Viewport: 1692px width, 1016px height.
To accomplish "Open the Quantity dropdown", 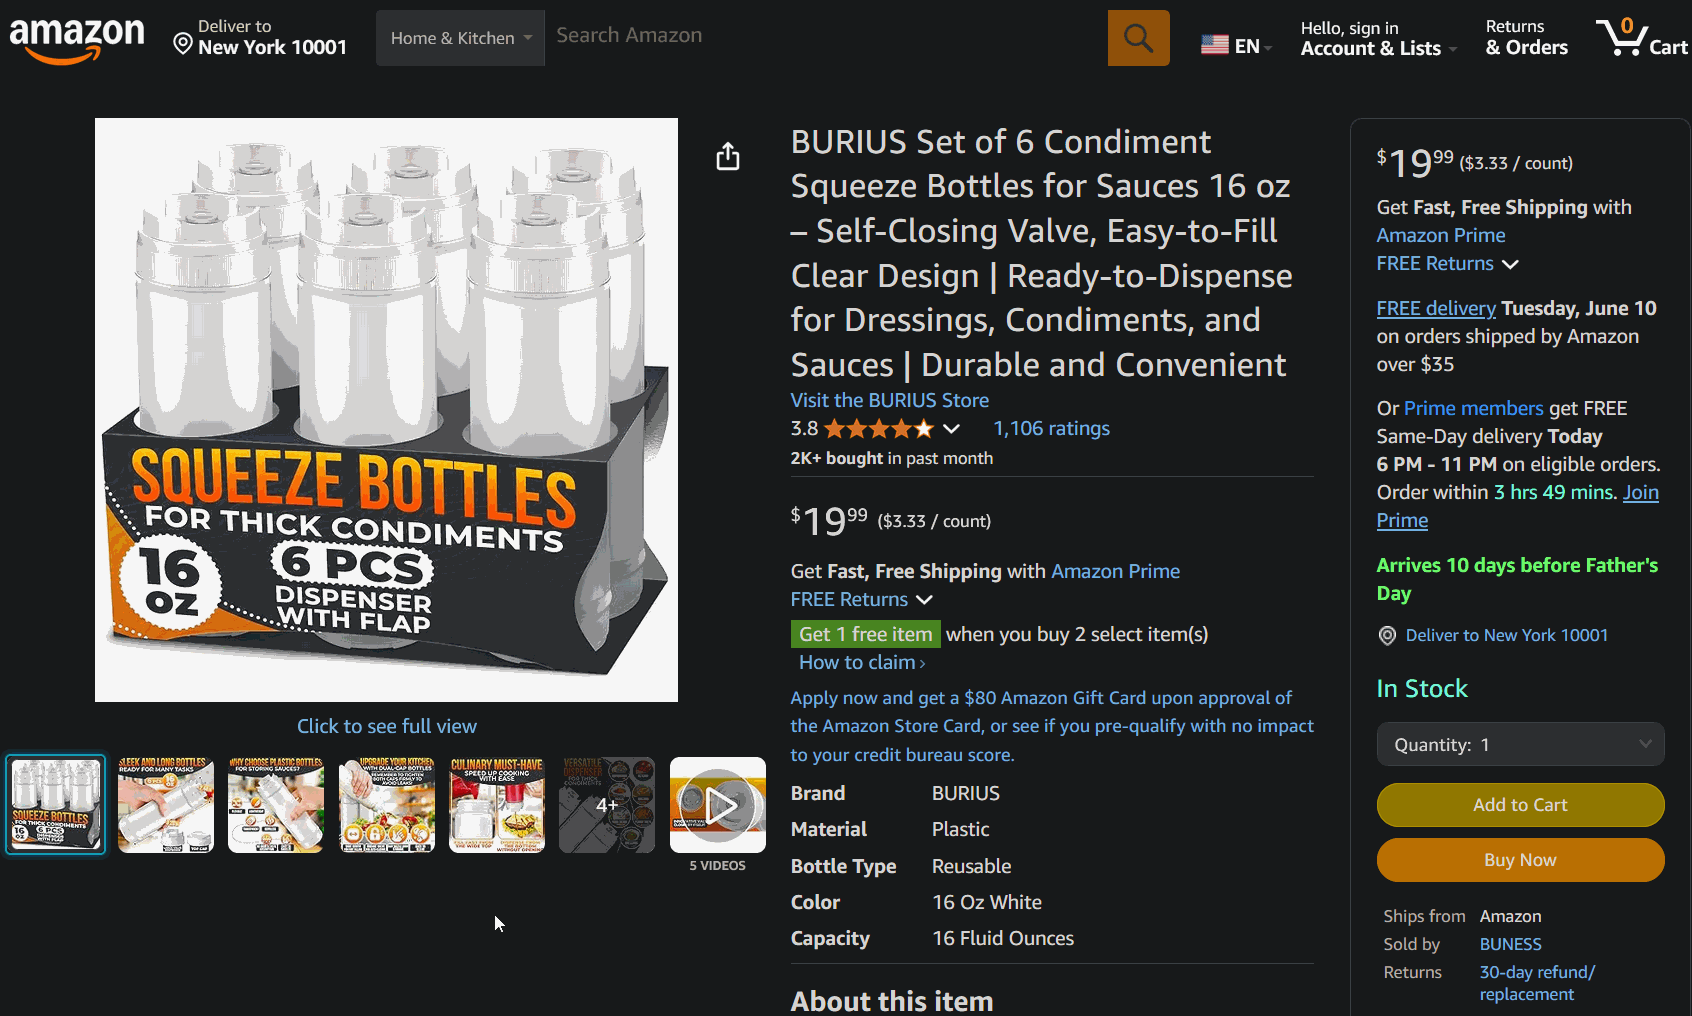I will 1520,744.
